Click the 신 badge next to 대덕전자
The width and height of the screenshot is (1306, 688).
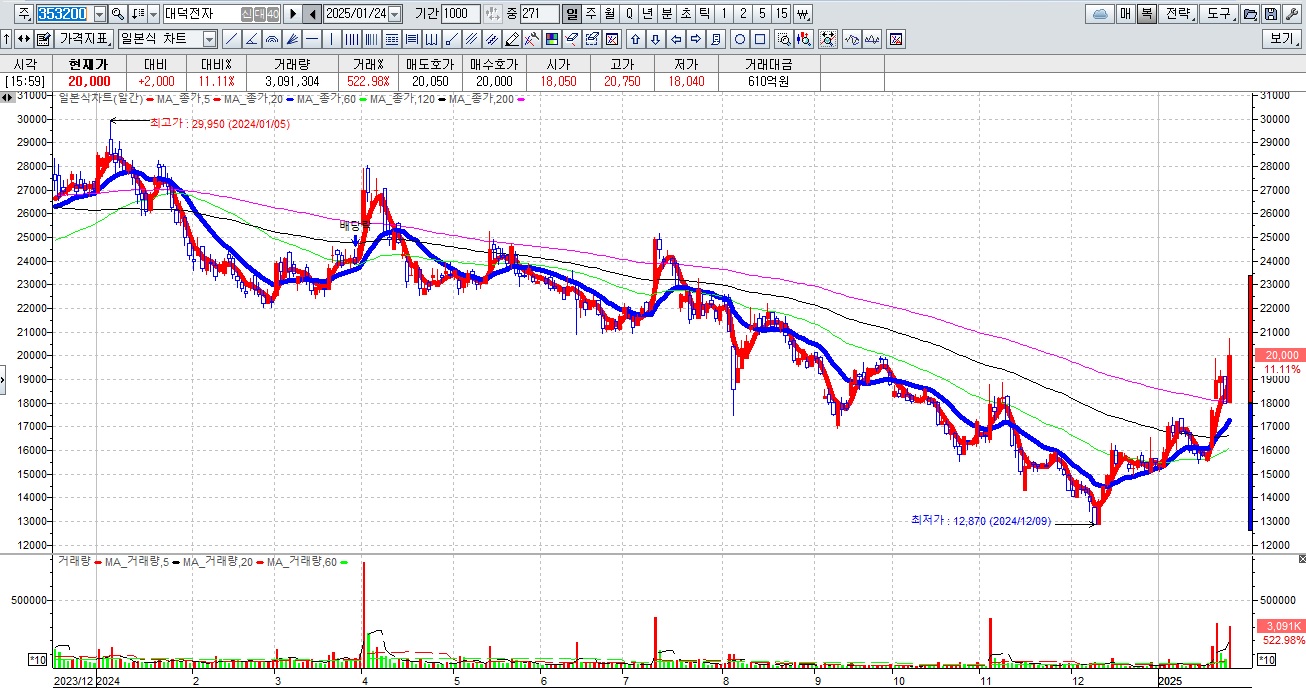247,14
